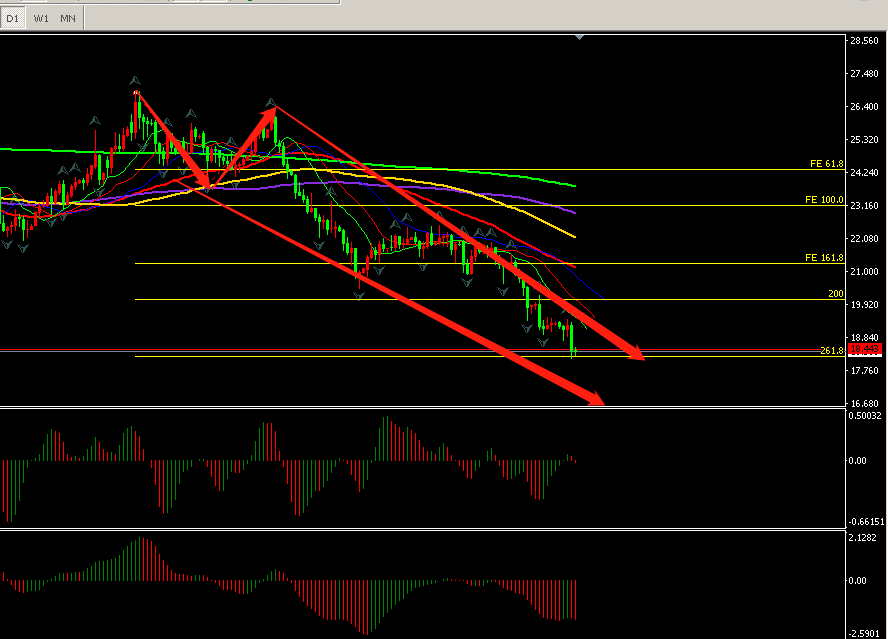This screenshot has width=888, height=639.
Task: Select the W1 weekly timeframe
Action: coord(41,18)
